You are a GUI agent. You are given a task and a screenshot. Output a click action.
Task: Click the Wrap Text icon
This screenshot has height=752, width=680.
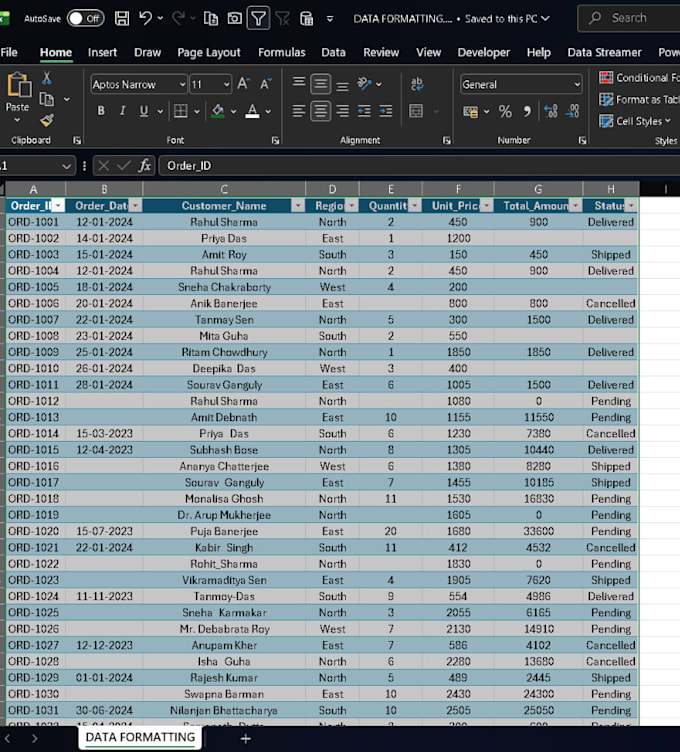click(x=417, y=84)
